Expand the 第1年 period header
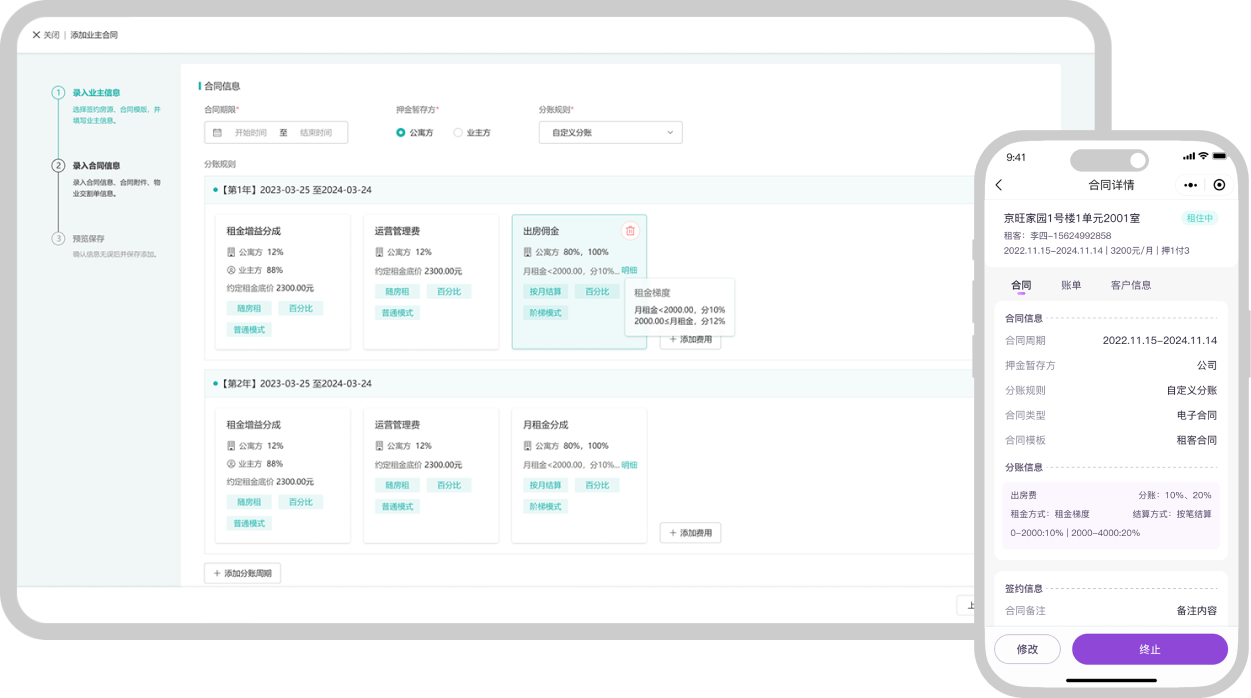Screen dimensions: 1251x698 pyautogui.click(x=589, y=190)
